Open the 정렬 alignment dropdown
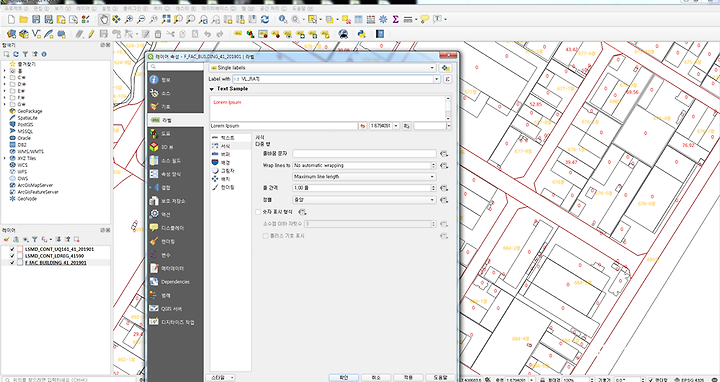The image size is (720, 382). (x=364, y=200)
